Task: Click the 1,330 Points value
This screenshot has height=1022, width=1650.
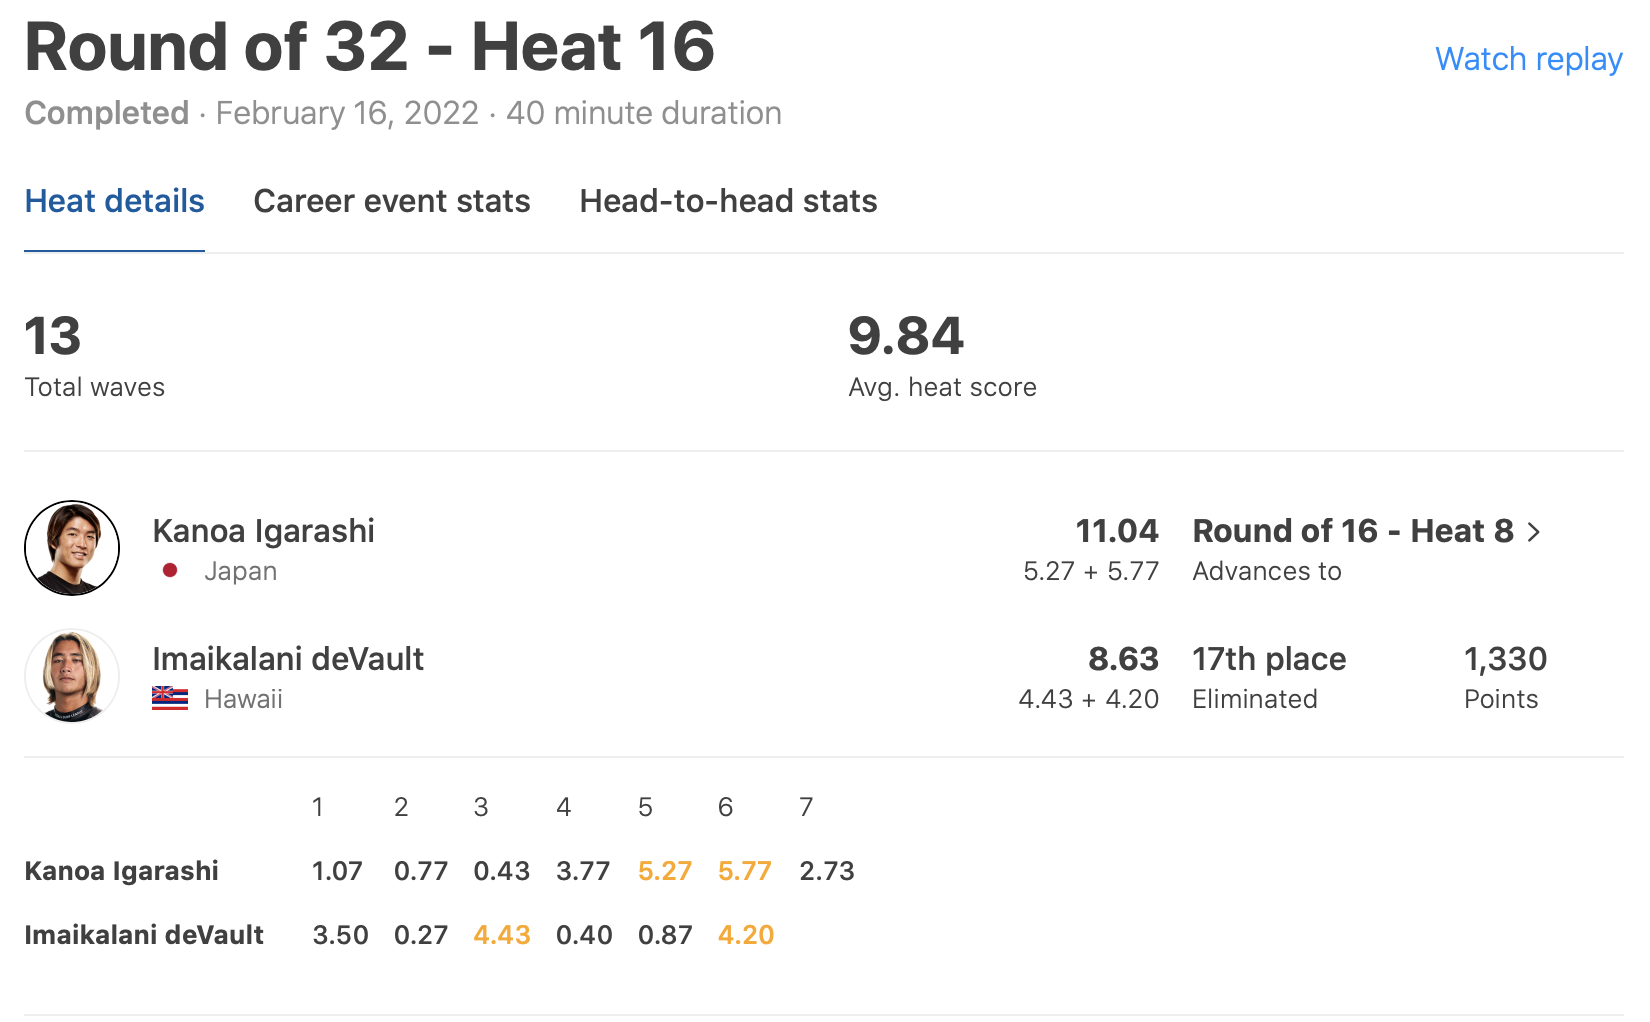Action: (1505, 659)
